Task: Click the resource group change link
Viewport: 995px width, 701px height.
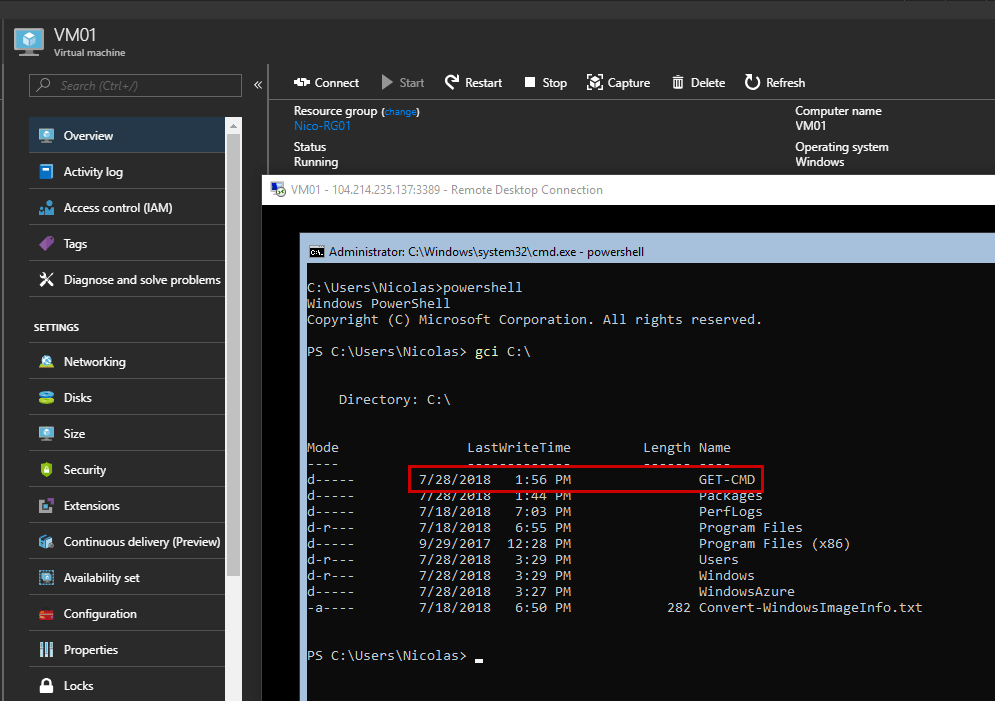Action: tap(400, 112)
